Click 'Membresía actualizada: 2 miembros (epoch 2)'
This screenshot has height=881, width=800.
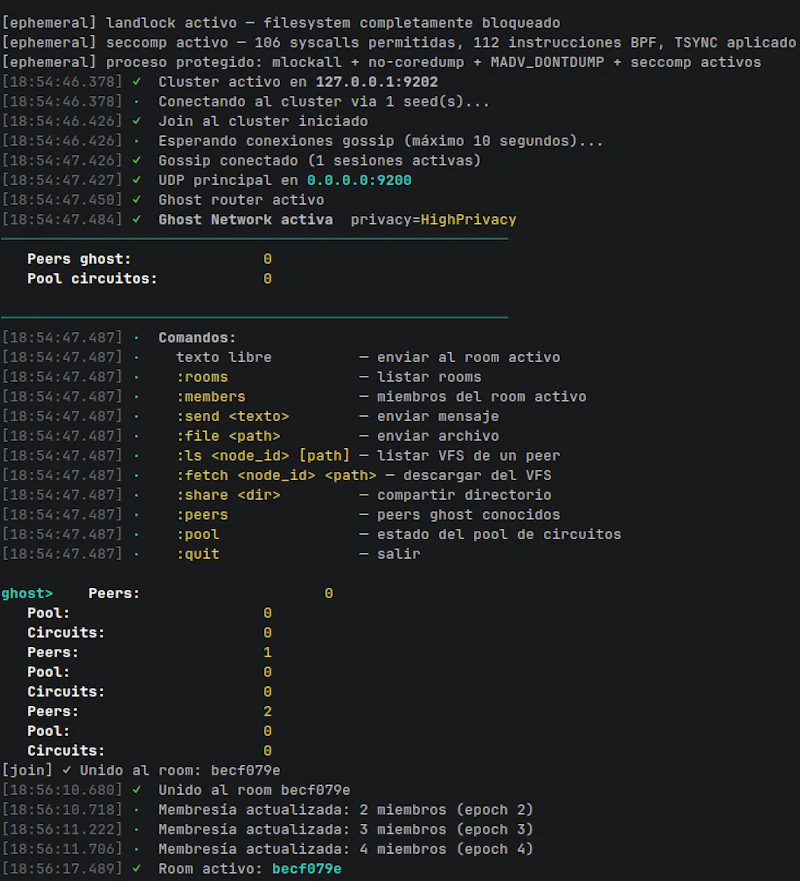click(346, 810)
